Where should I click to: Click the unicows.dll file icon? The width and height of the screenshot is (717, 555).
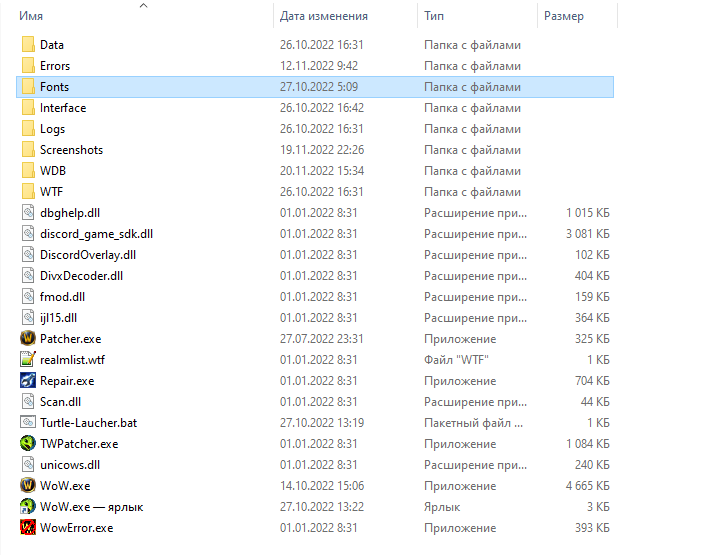point(28,464)
